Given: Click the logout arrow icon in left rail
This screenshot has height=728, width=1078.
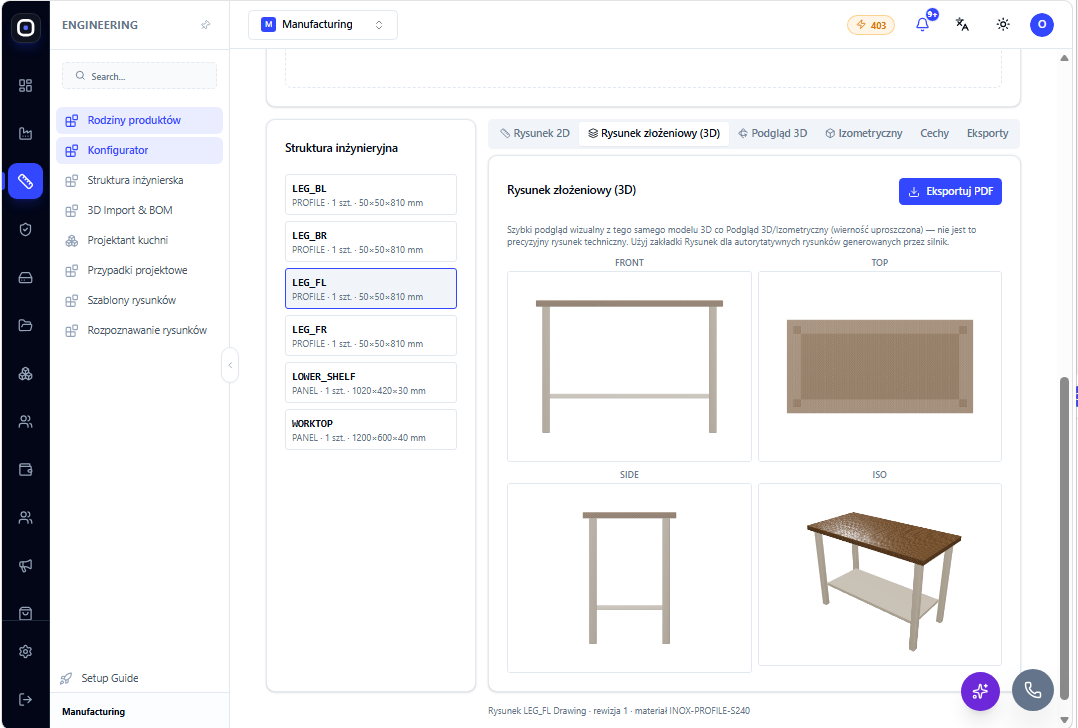Looking at the screenshot, I should point(25,699).
